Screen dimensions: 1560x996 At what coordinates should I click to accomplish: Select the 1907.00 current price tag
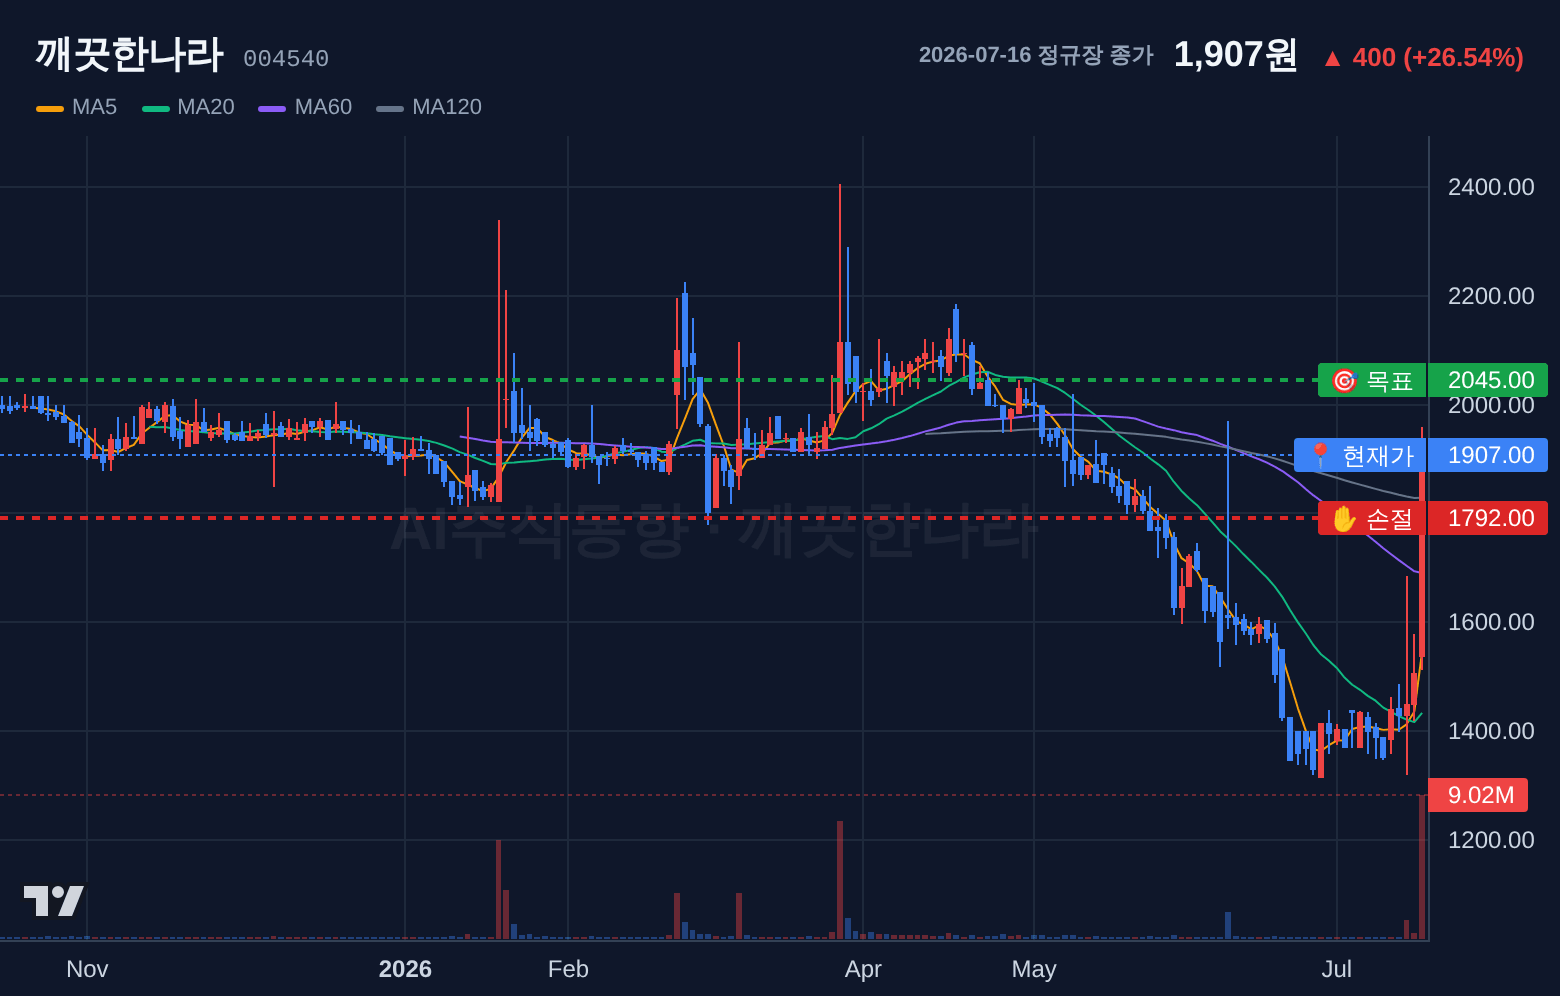(x=1488, y=455)
